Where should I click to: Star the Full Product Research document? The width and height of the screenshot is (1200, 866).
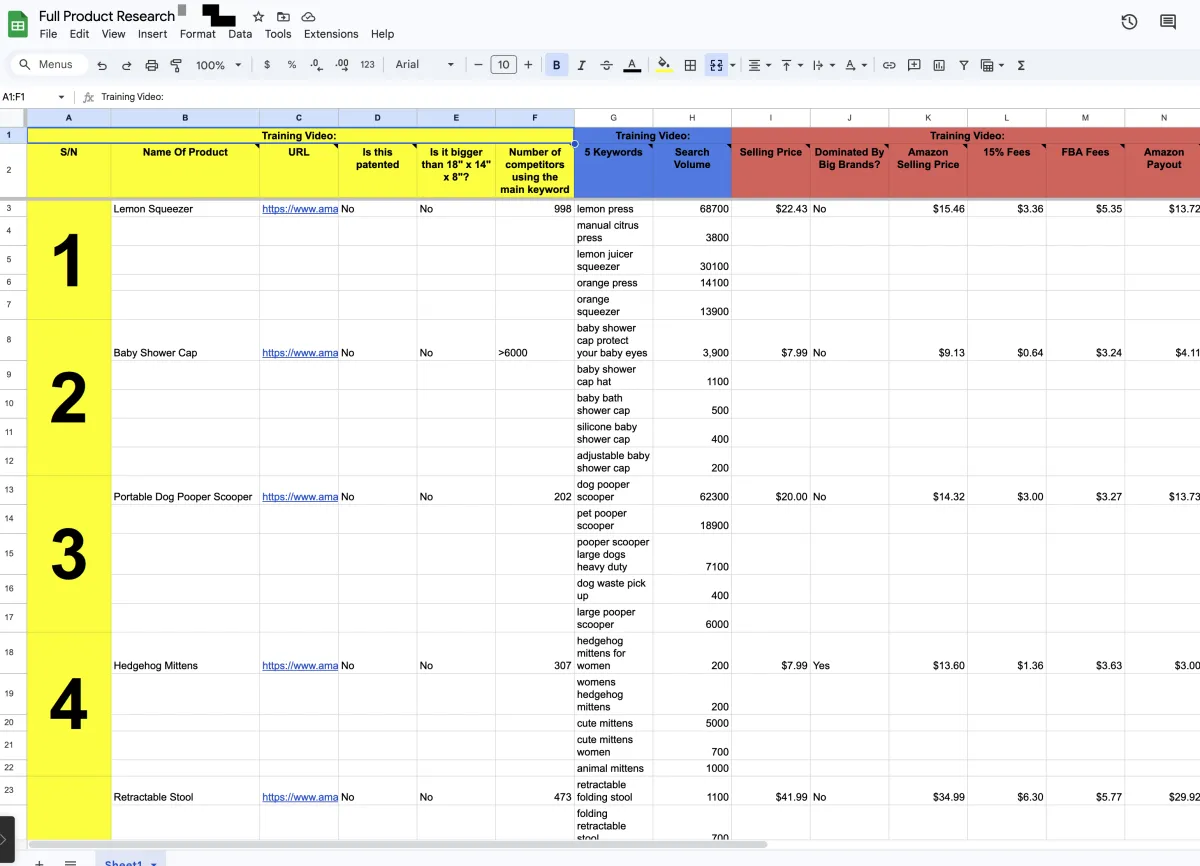pos(259,17)
